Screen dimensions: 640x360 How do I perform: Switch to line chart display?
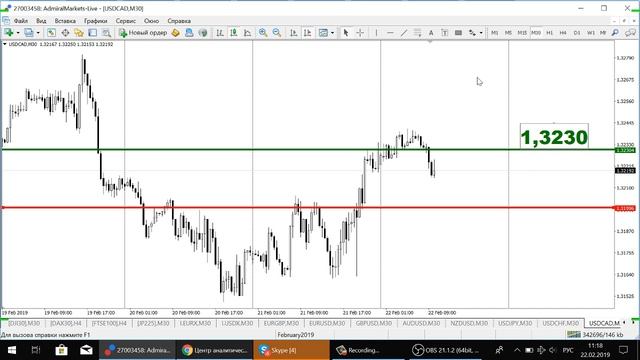pos(247,33)
